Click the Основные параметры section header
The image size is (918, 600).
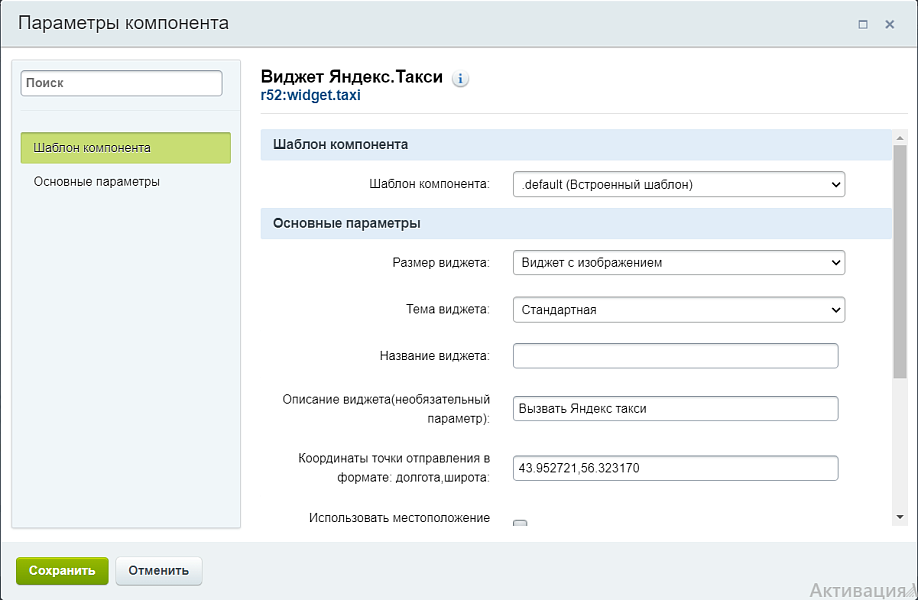click(x=575, y=223)
